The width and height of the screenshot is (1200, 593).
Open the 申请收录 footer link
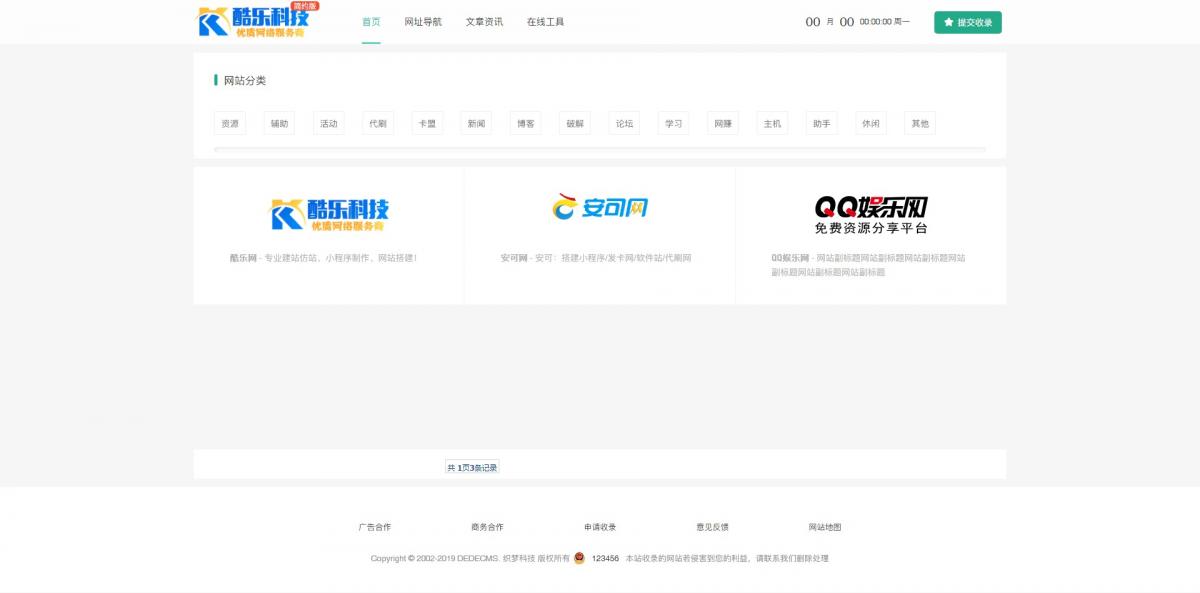click(600, 527)
